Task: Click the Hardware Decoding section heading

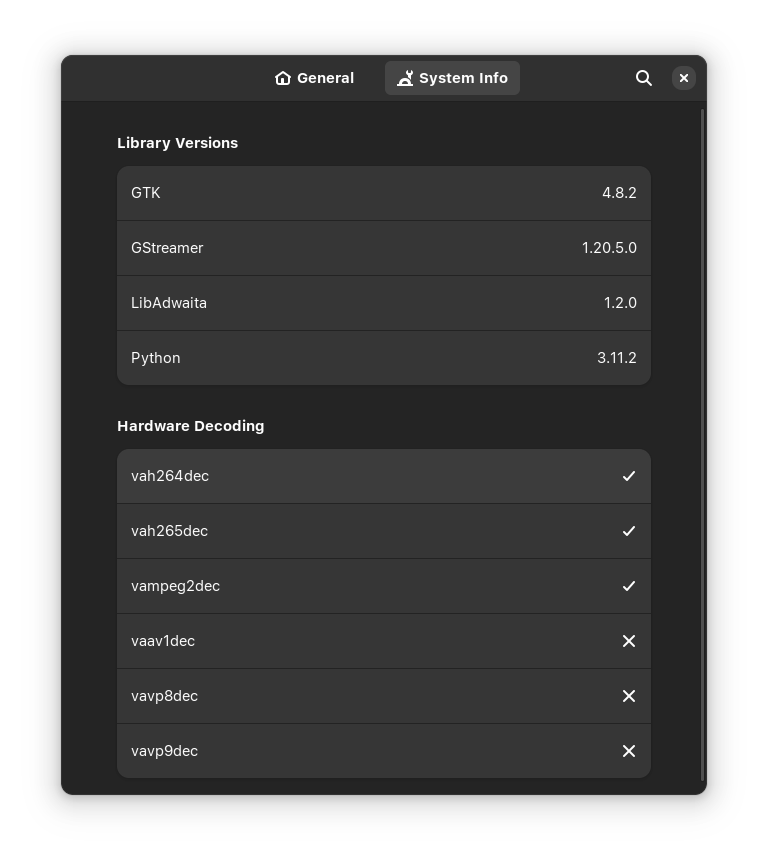Action: 190,426
